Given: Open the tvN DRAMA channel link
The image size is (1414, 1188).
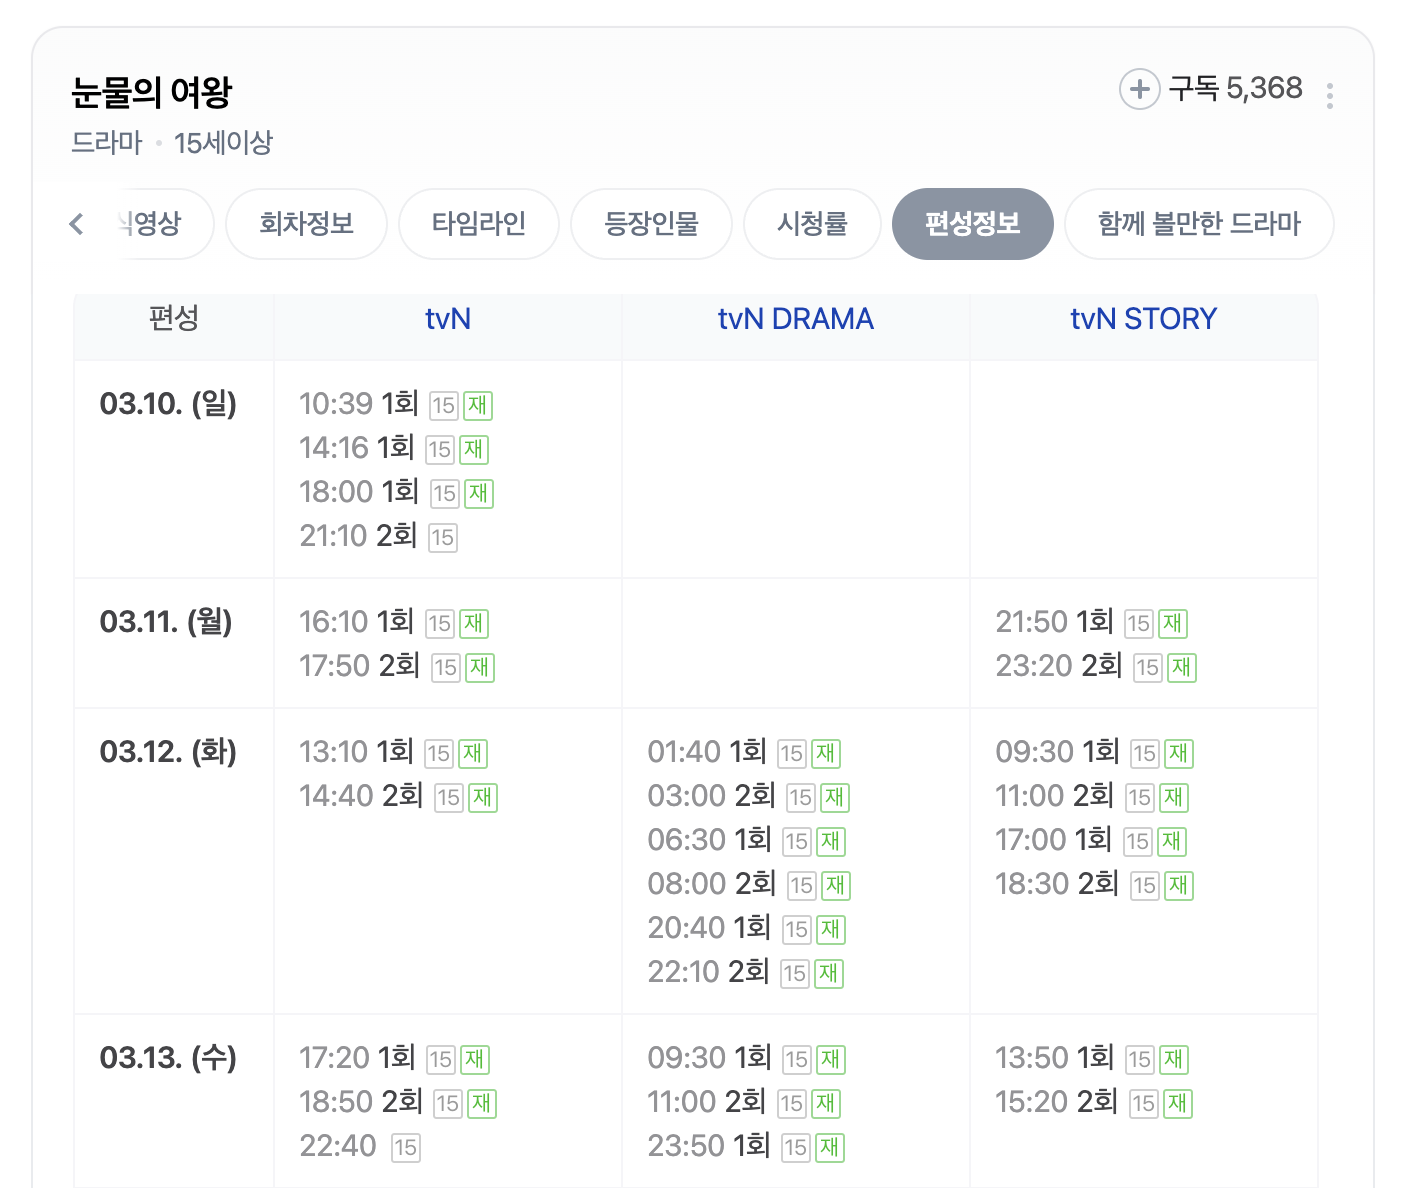Looking at the screenshot, I should pyautogui.click(x=796, y=318).
